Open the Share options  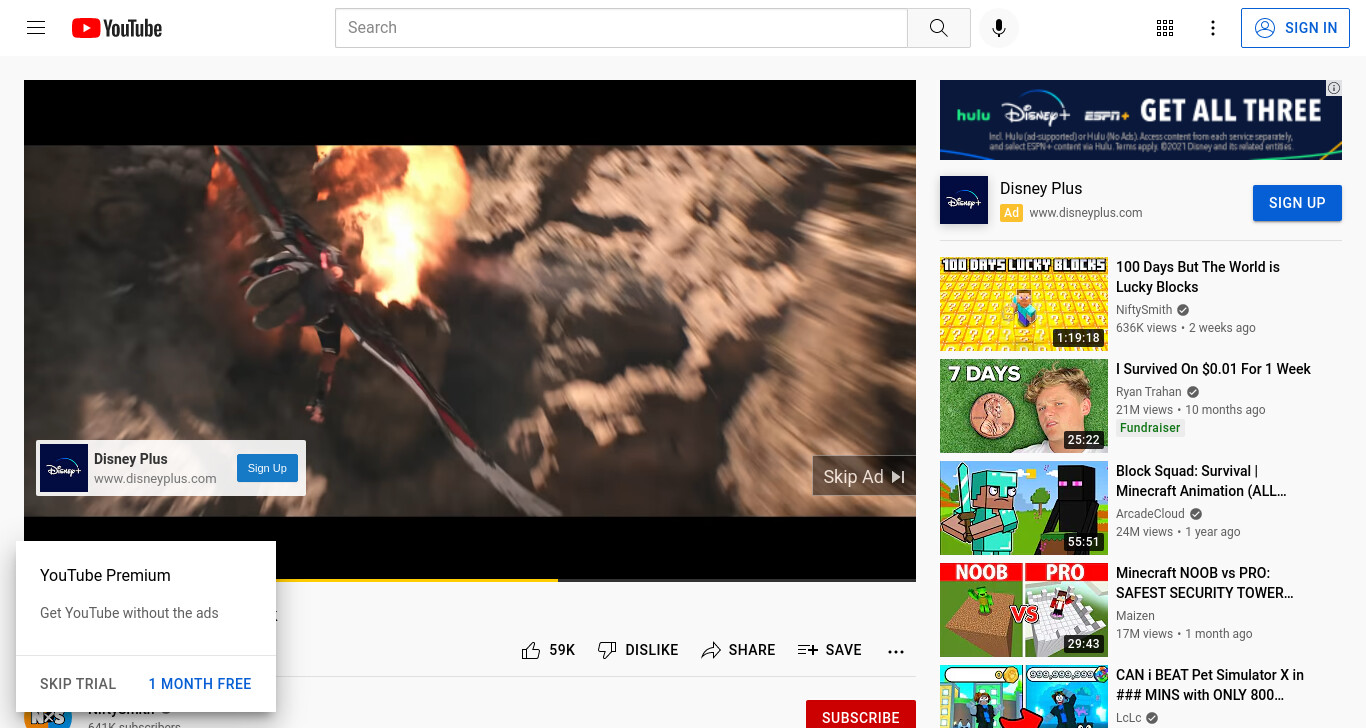point(738,650)
